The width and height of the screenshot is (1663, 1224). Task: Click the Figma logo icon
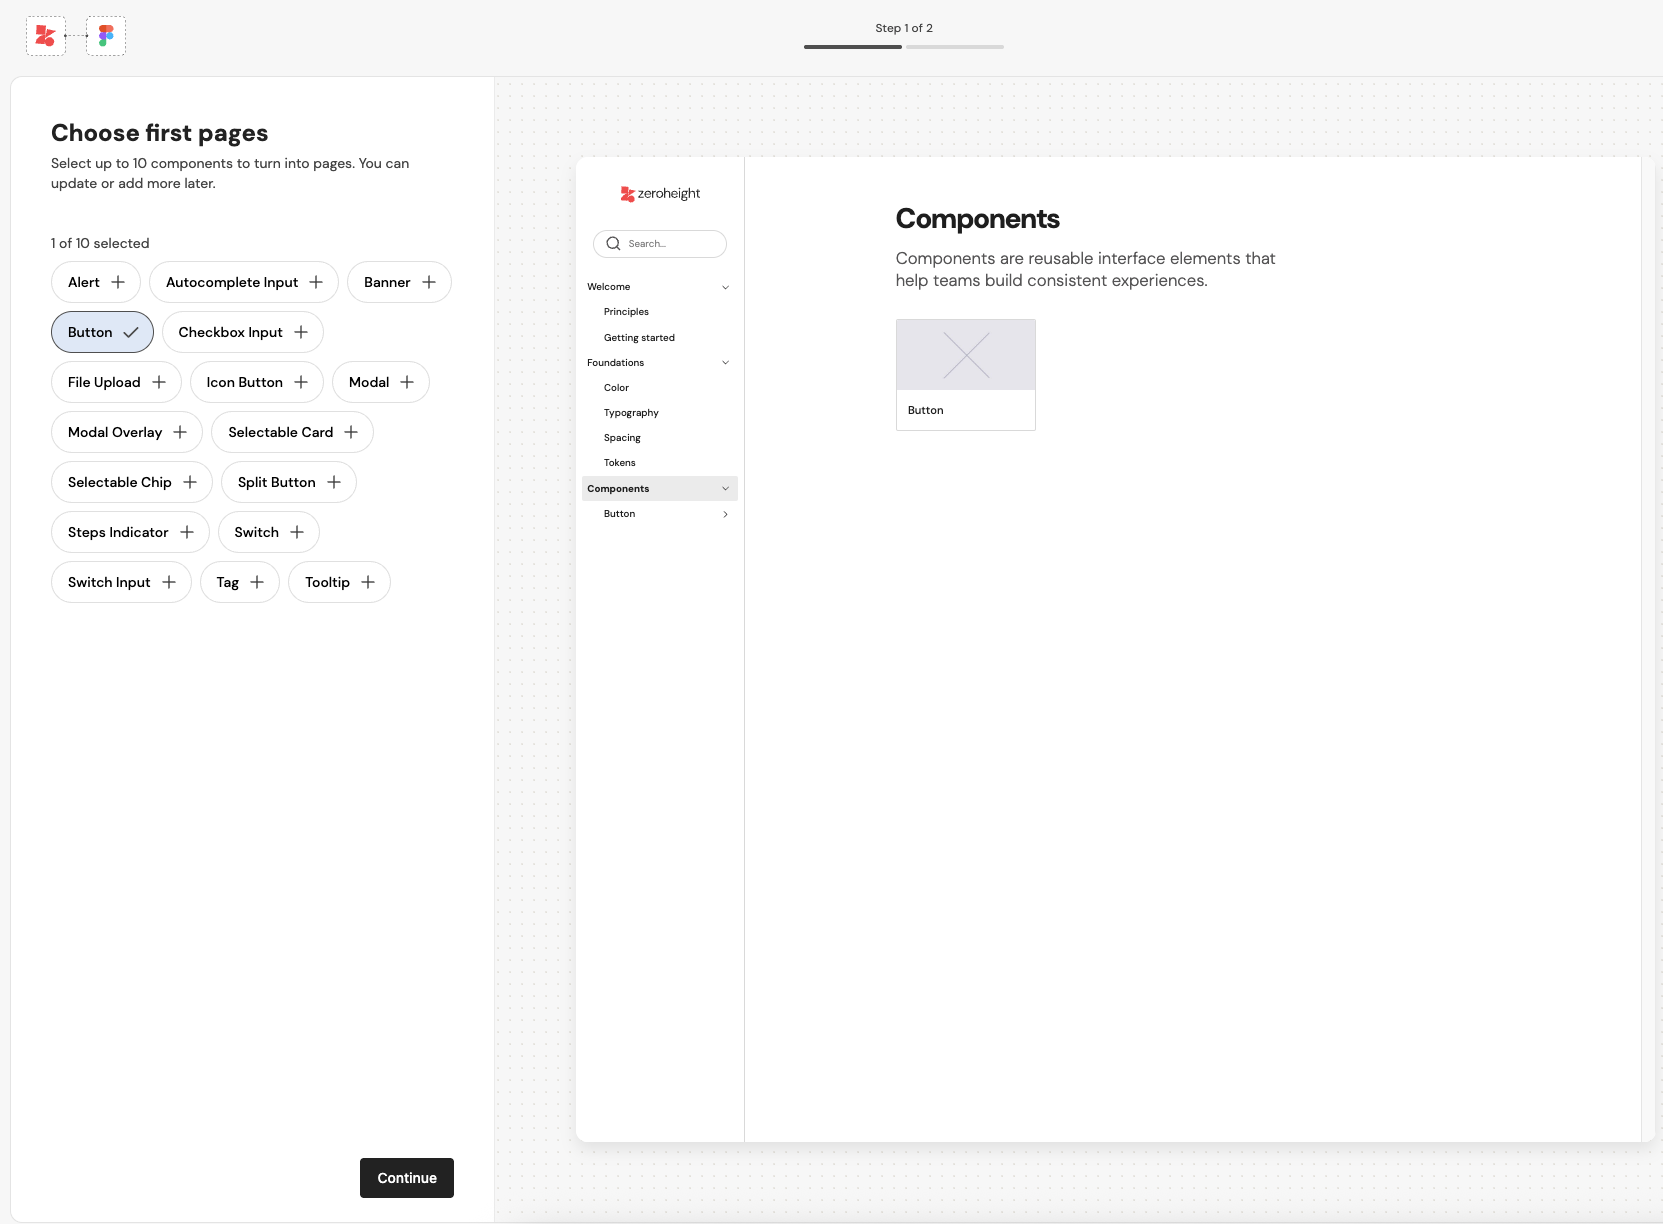(x=106, y=36)
